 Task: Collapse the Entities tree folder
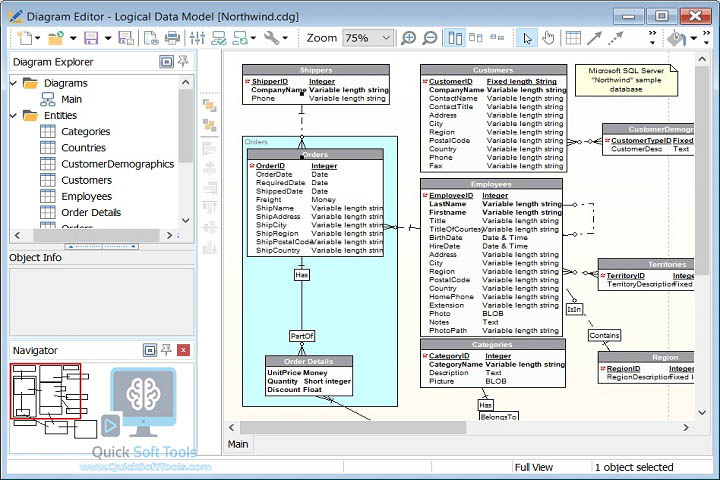pos(14,115)
